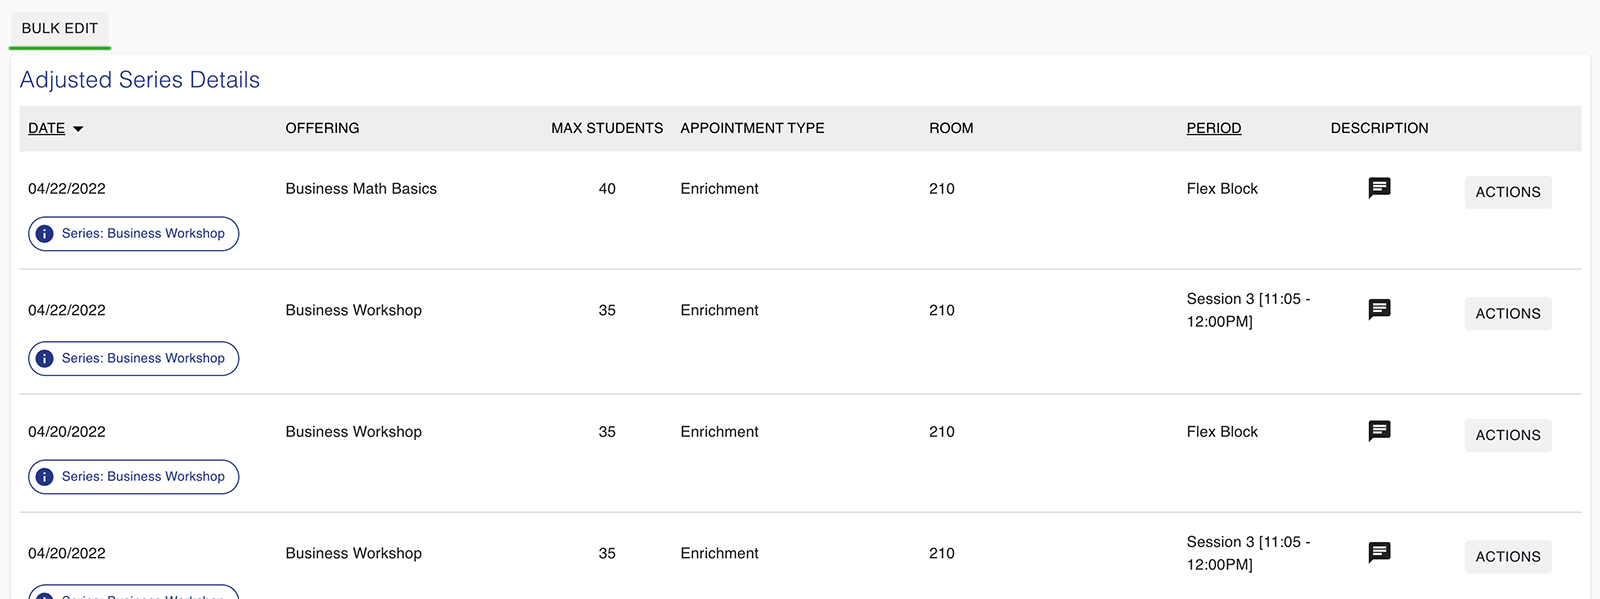Click the Adjusted Series Details heading

tap(140, 80)
